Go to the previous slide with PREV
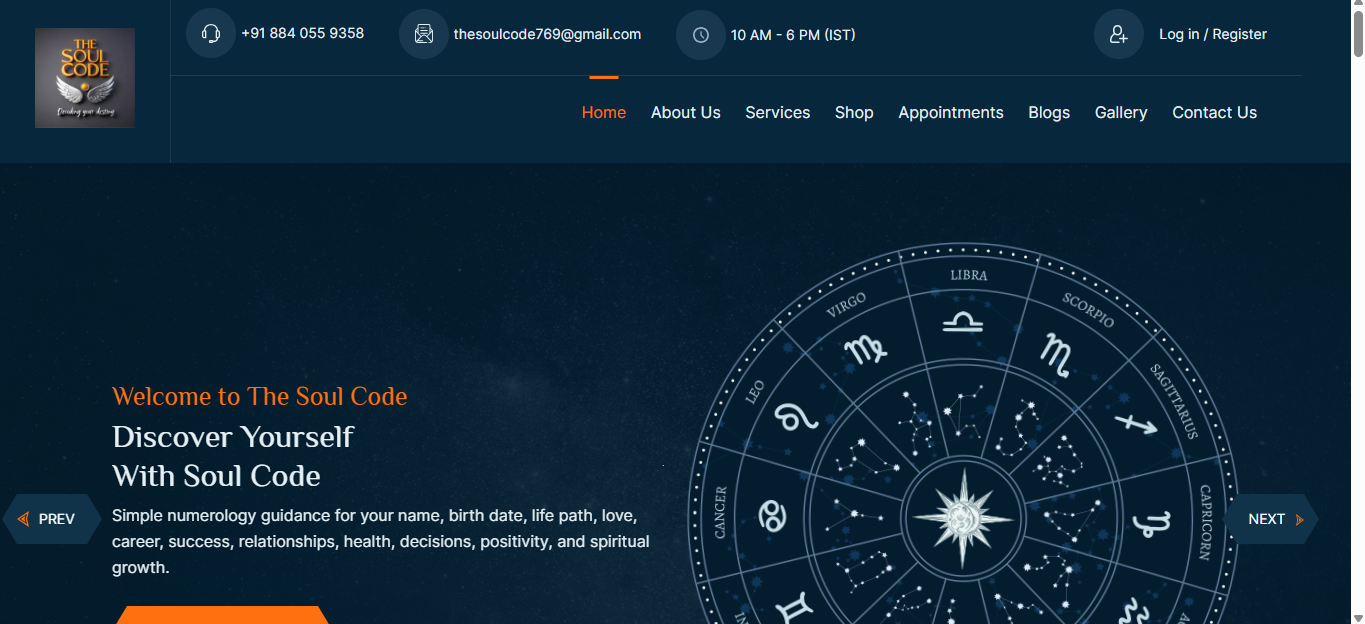1365x624 pixels. [x=52, y=519]
